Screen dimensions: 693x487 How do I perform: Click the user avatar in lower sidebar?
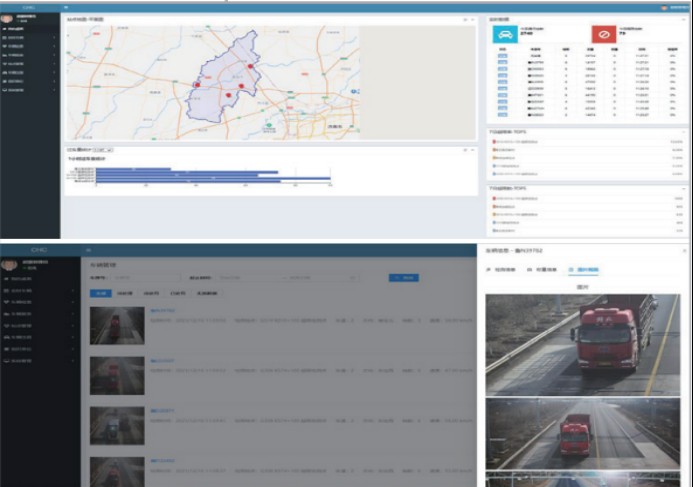(9, 266)
